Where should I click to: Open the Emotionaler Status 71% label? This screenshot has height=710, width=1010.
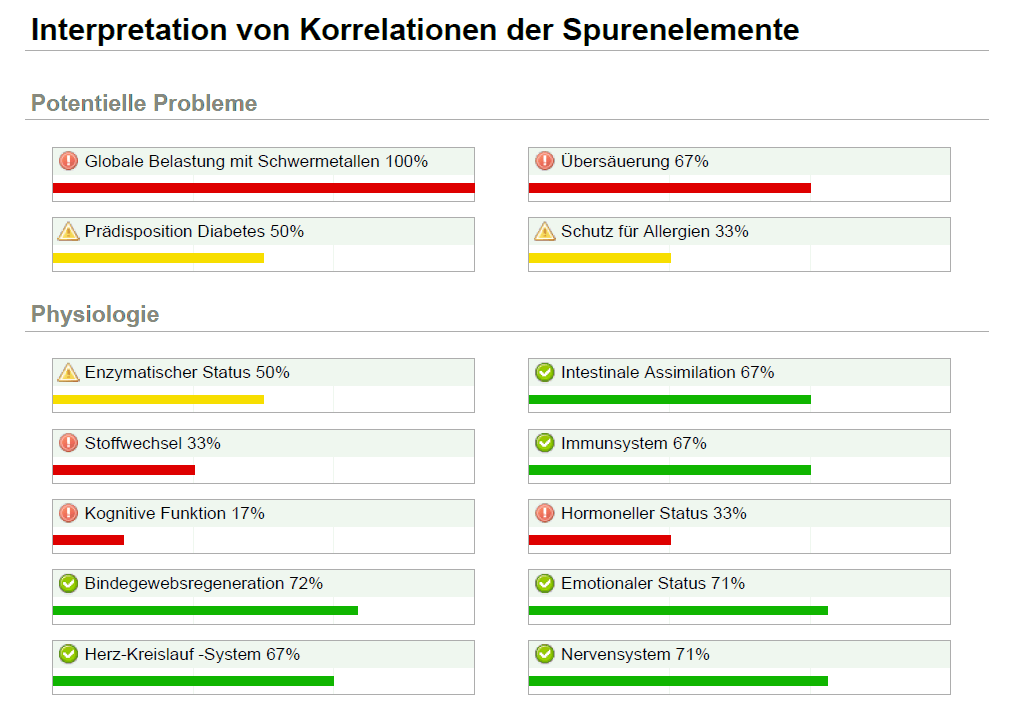coord(652,584)
